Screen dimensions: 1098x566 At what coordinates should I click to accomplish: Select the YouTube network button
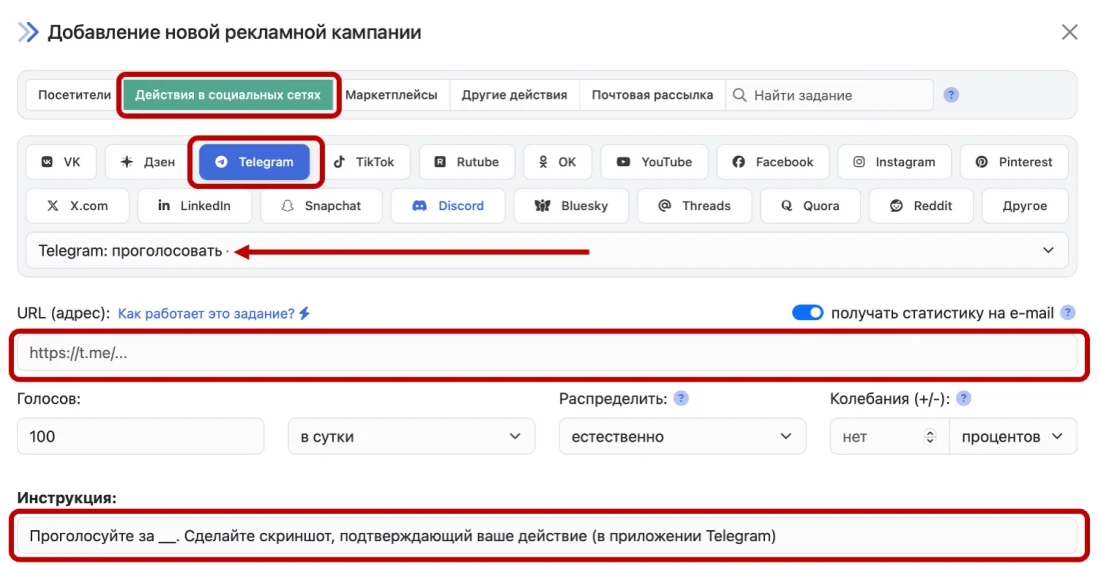(x=654, y=162)
